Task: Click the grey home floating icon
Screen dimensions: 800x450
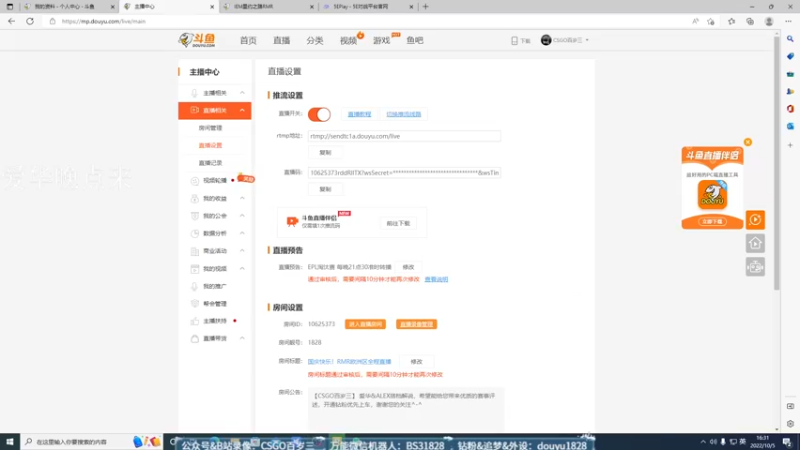Action: [x=755, y=243]
